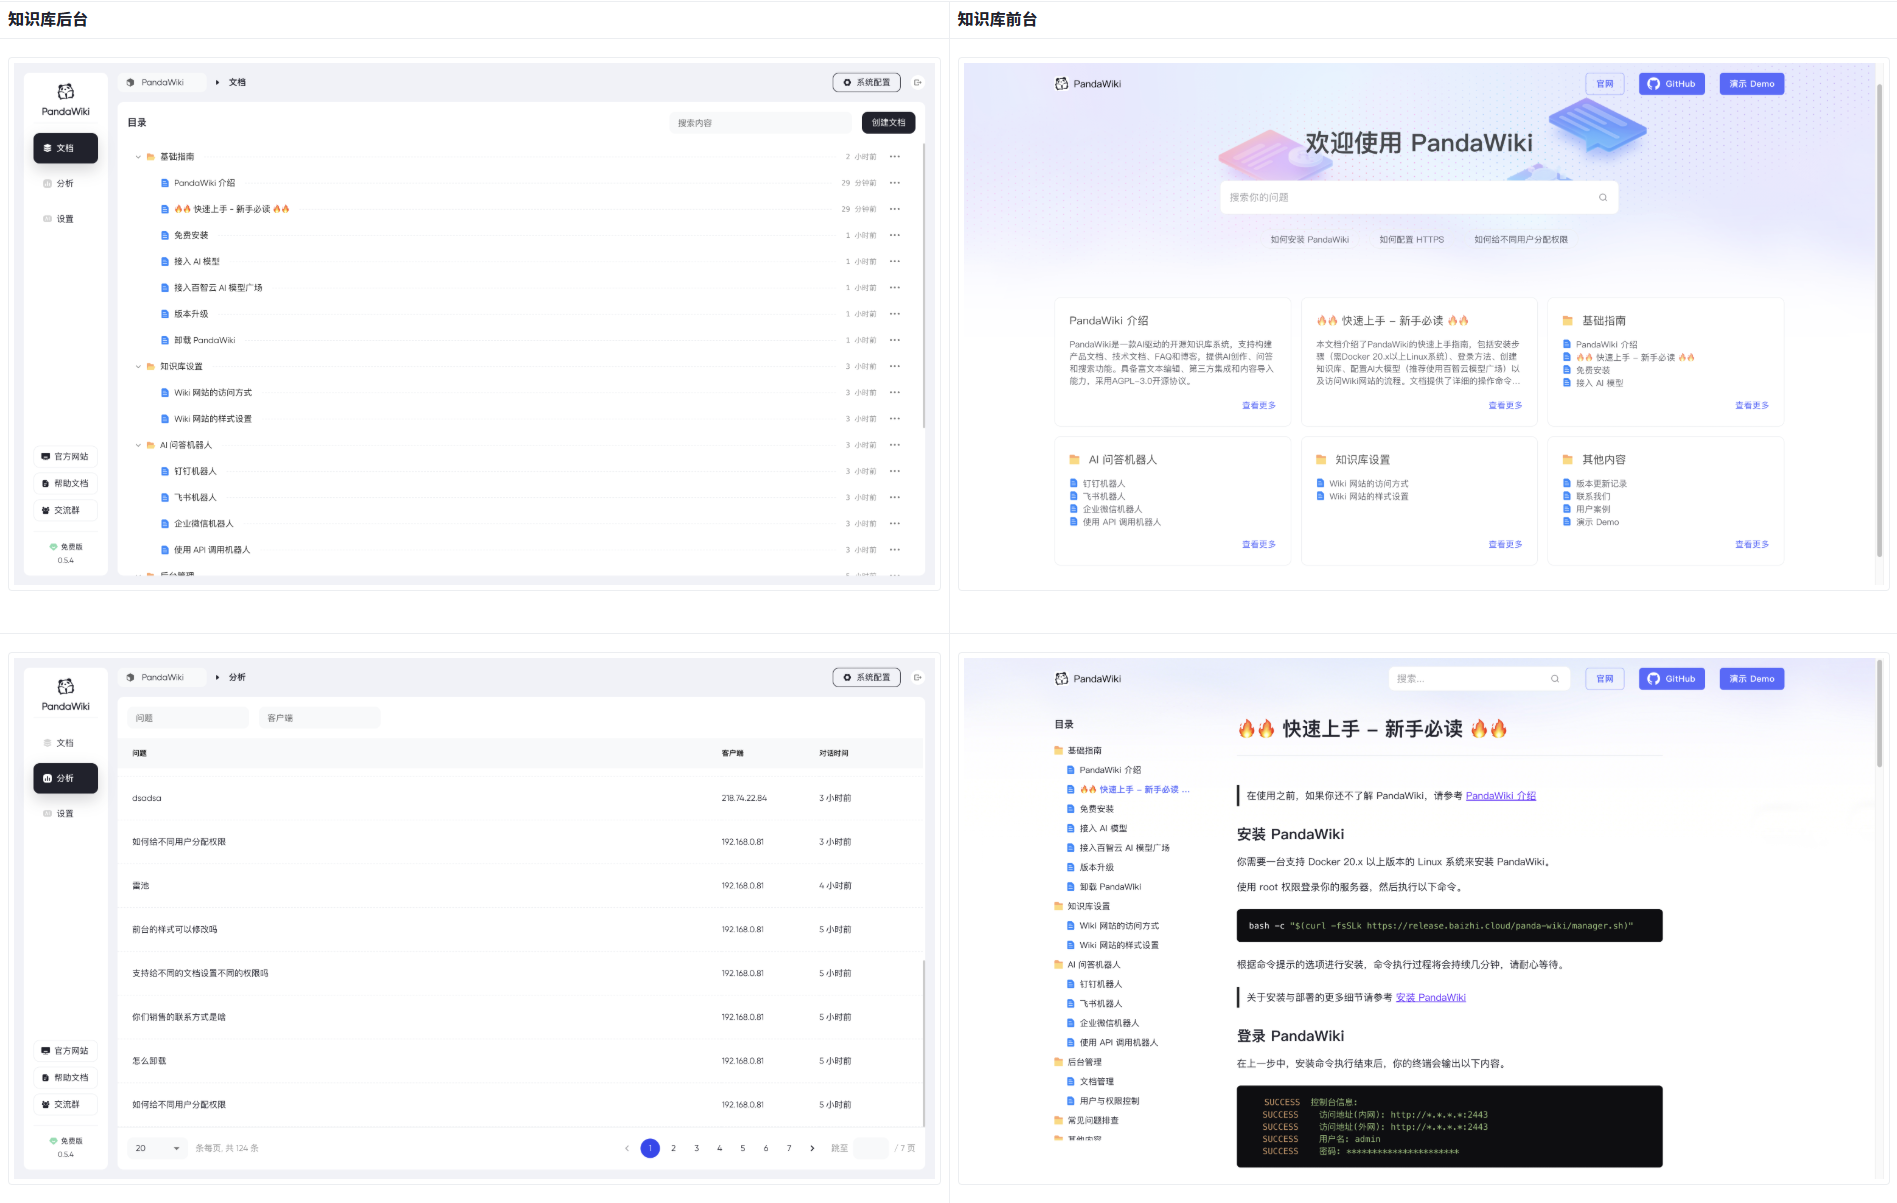Click the 创建文档 button
This screenshot has width=1897, height=1203.
point(888,123)
